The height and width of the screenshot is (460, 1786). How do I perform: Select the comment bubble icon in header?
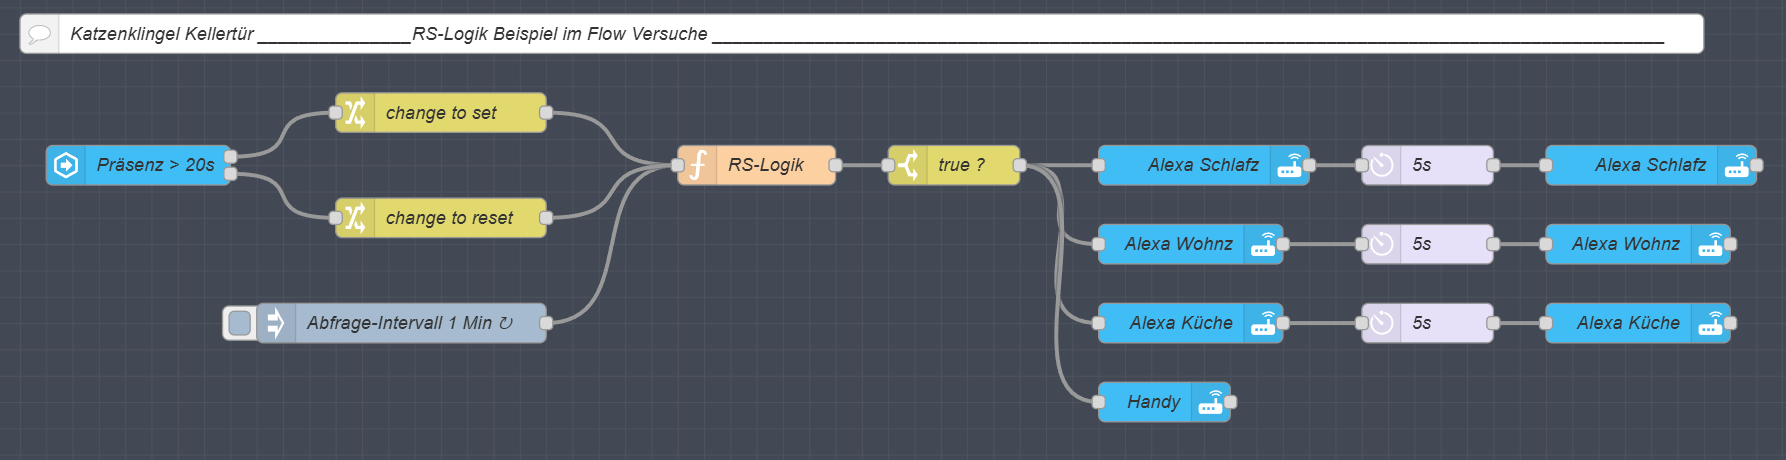click(40, 34)
